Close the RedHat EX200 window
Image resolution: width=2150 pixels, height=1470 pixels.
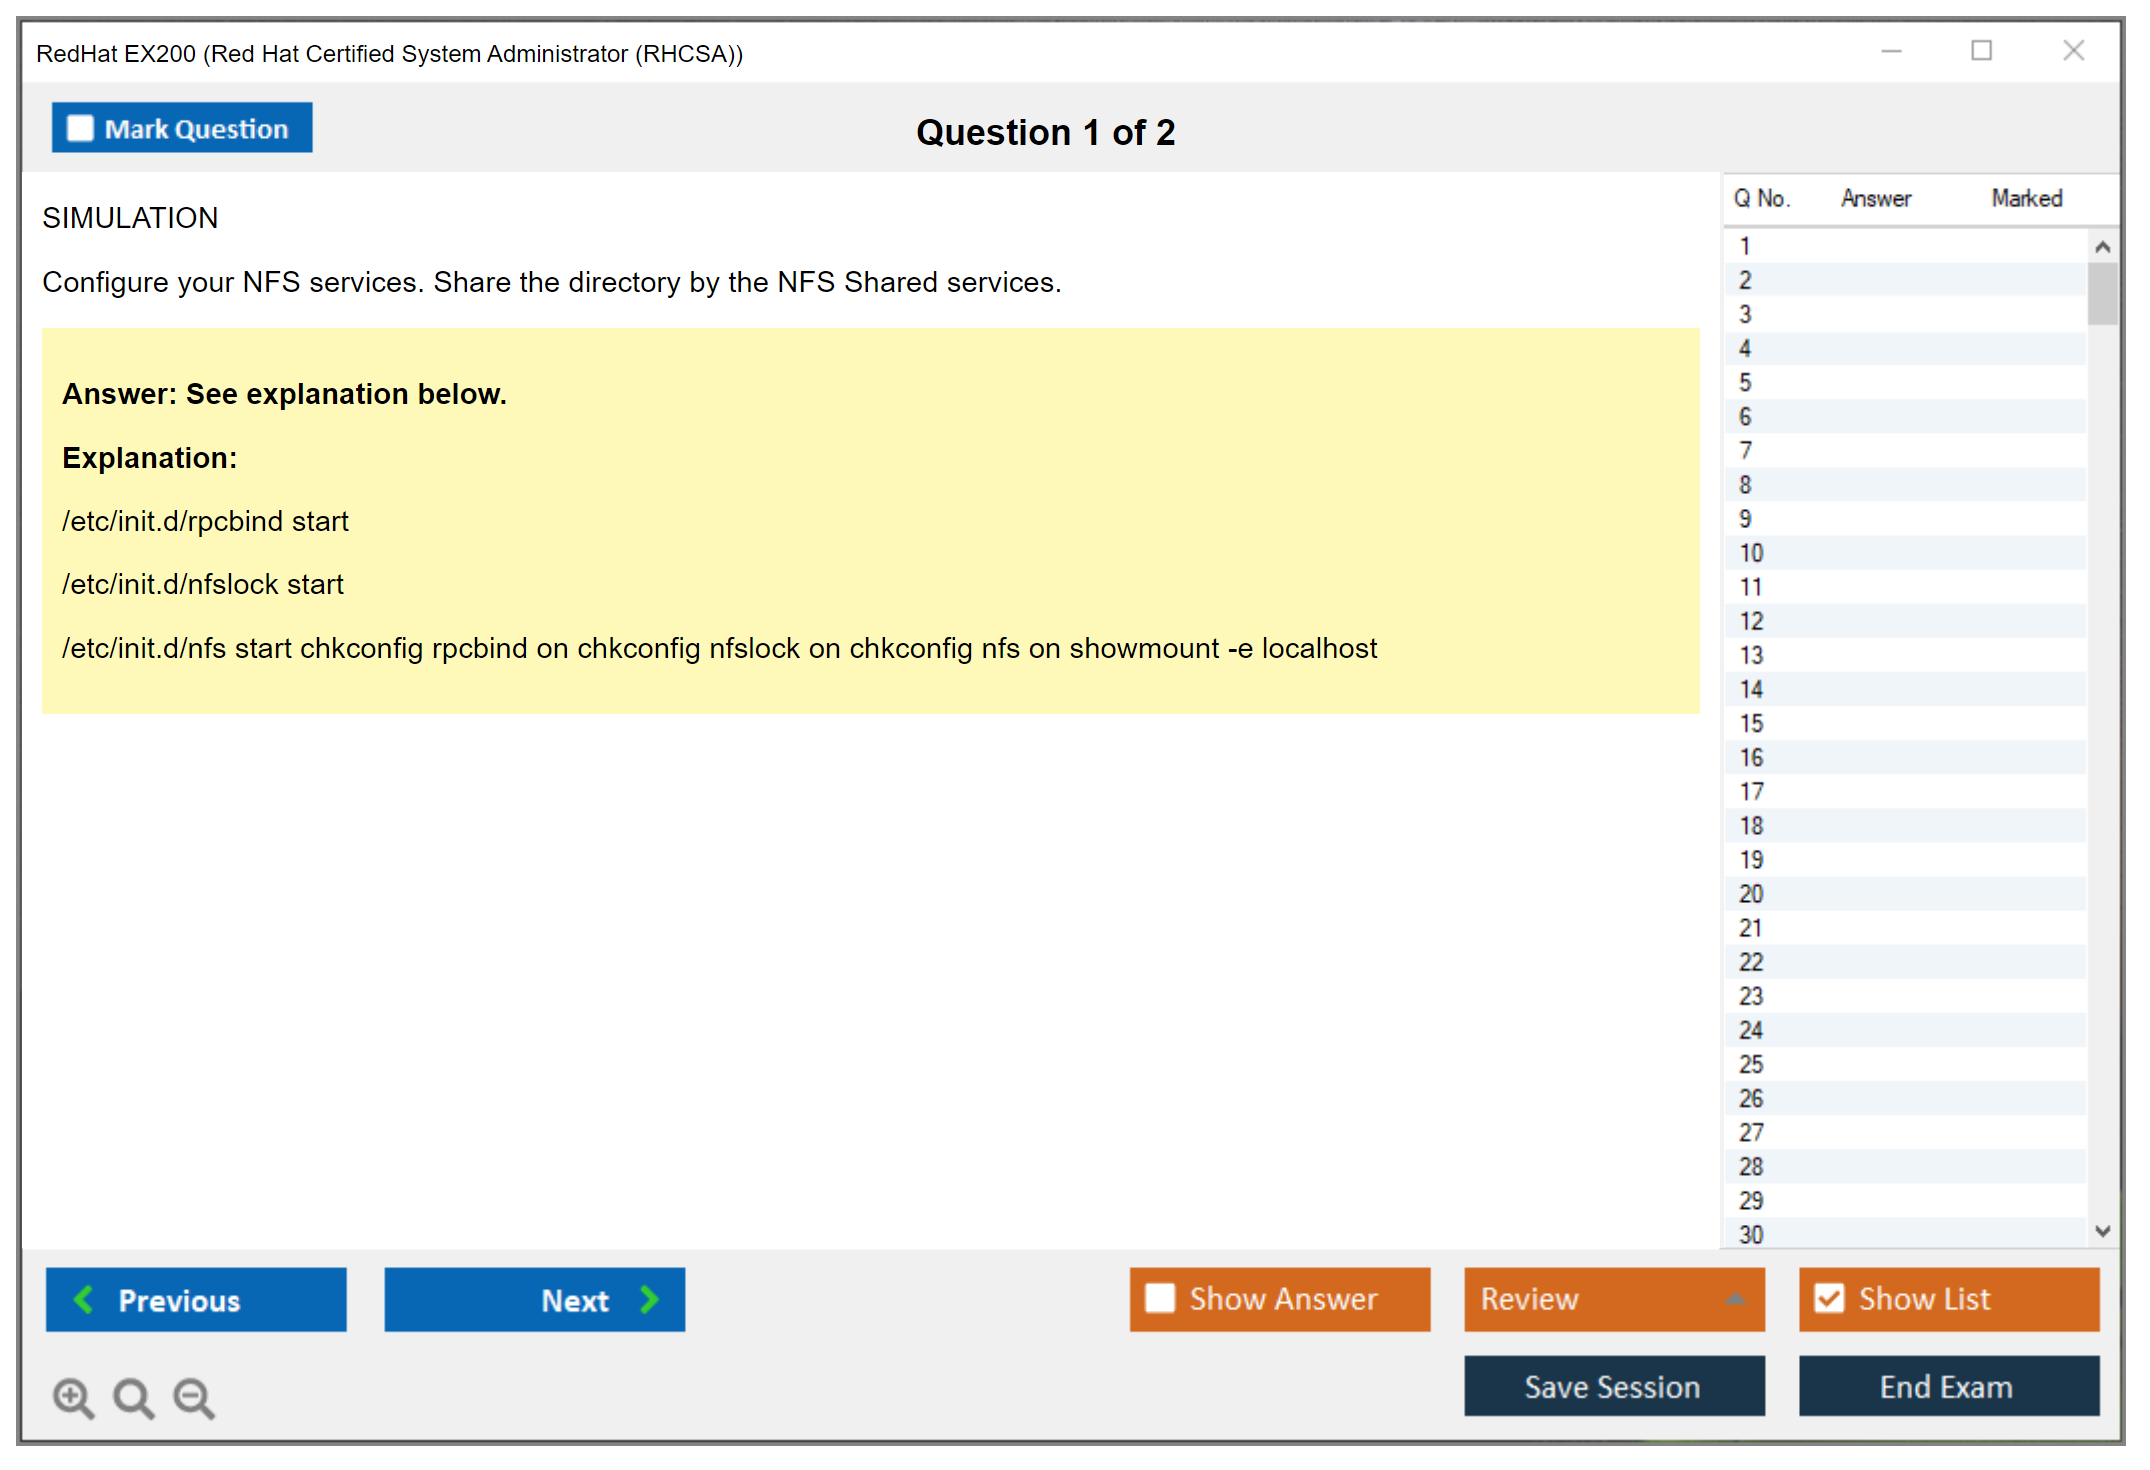(x=2073, y=51)
